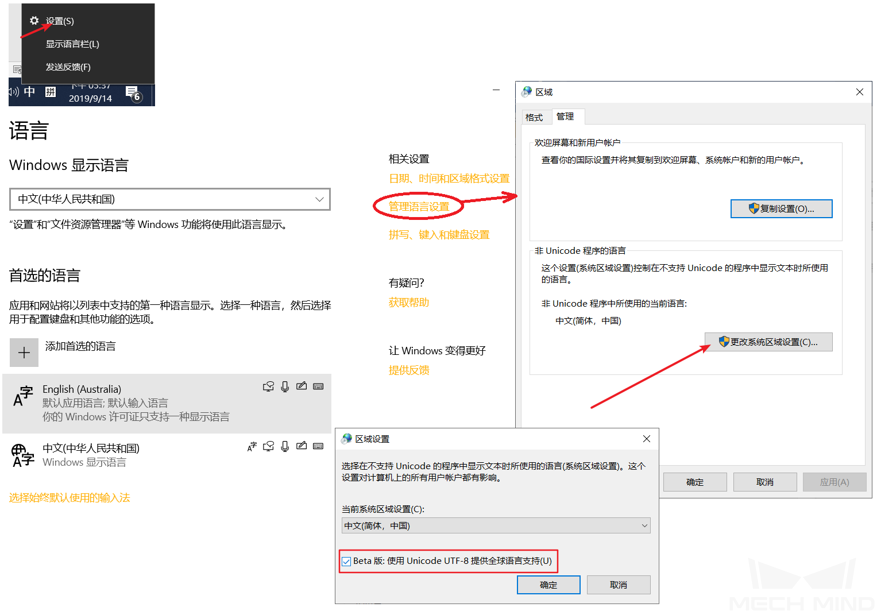The image size is (877, 615).
Task: Click text-to-speech icon on 中文 row
Action: (x=268, y=446)
